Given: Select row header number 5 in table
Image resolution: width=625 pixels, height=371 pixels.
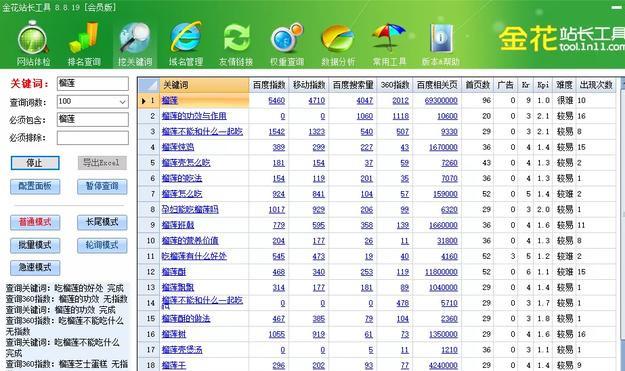Looking at the screenshot, I should click(x=149, y=163).
